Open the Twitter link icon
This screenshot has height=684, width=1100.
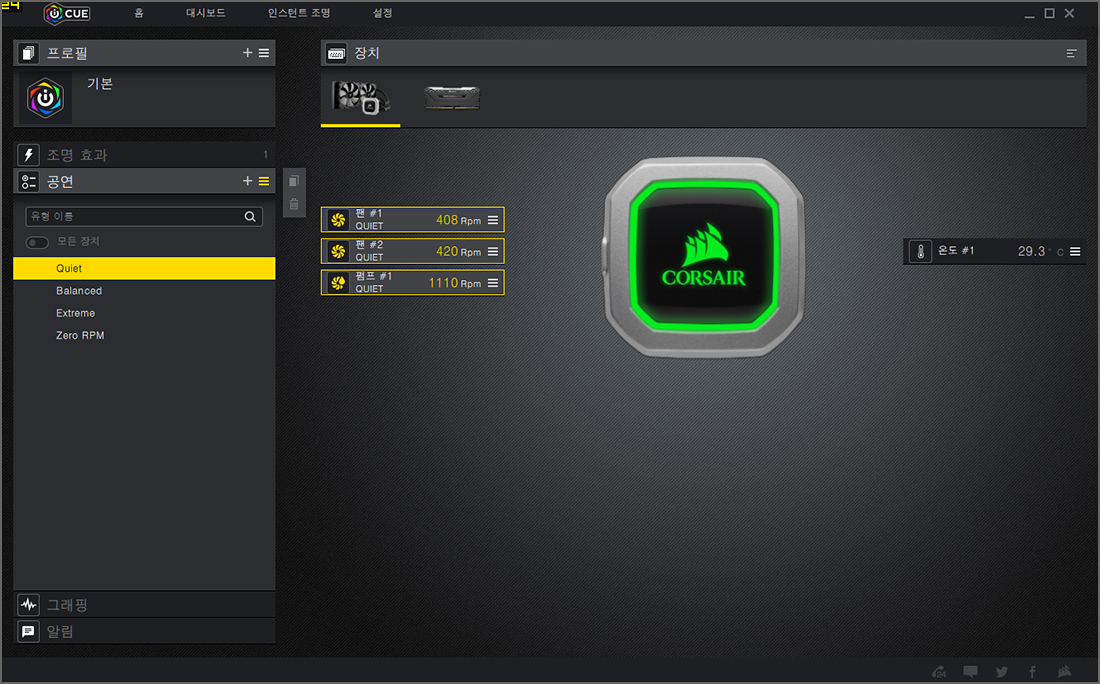(1002, 671)
